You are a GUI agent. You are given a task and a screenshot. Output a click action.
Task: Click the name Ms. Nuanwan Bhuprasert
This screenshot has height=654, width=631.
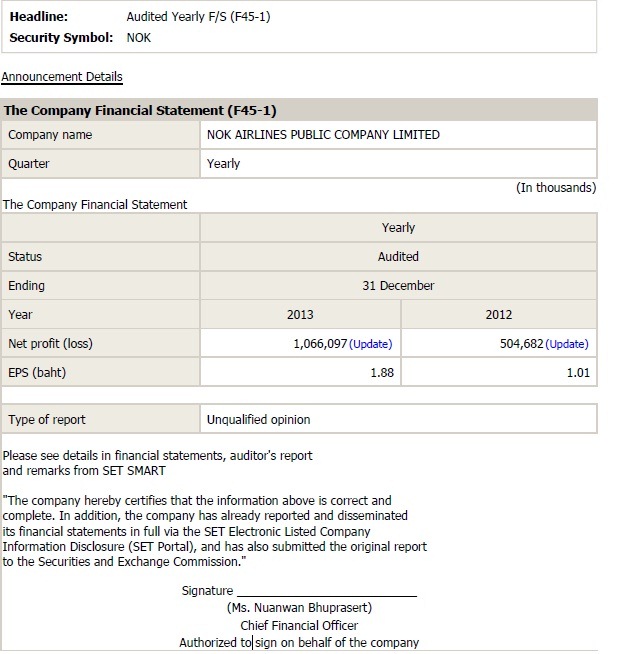coord(299,608)
